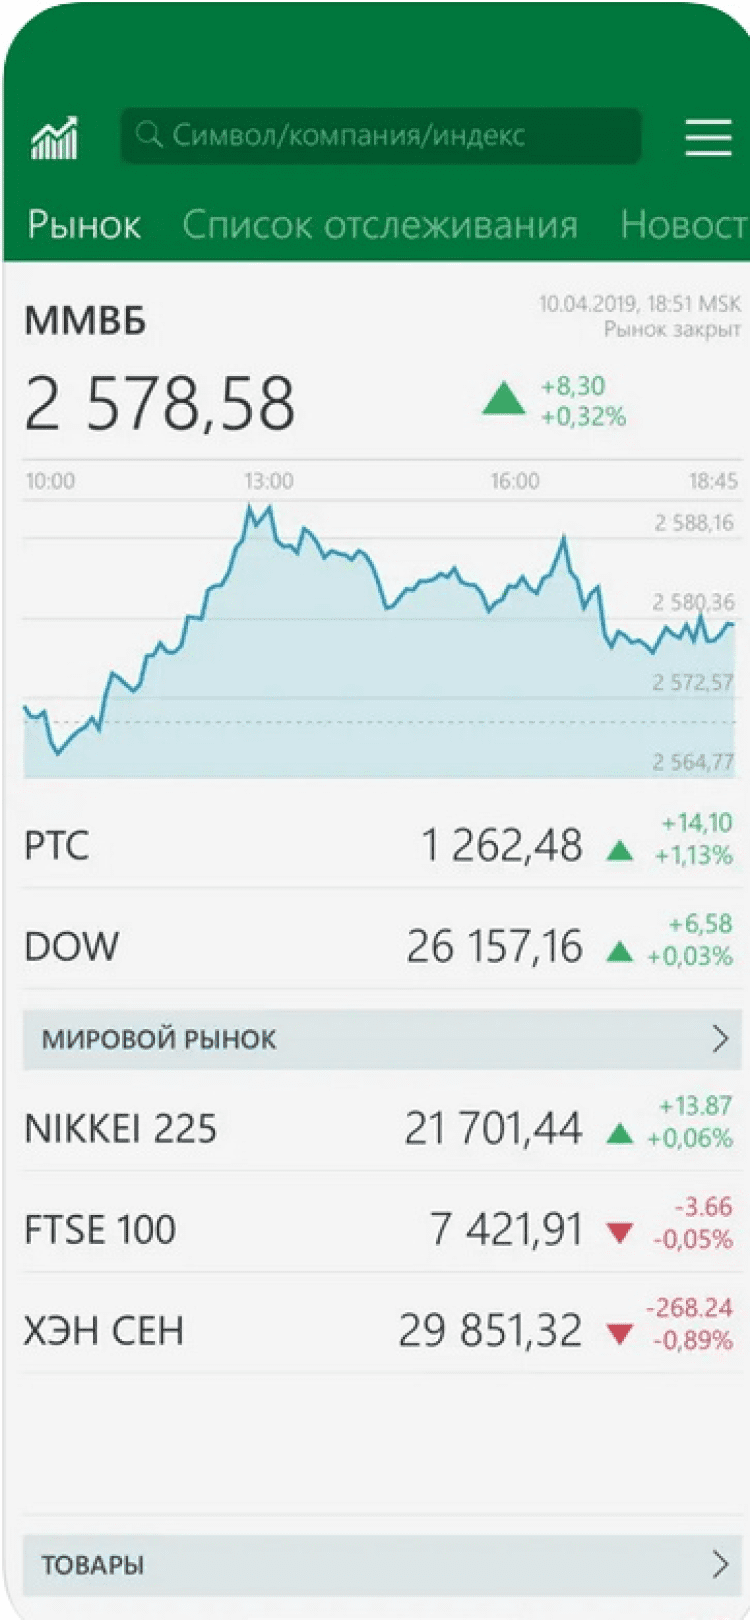Click the search magnifier icon
This screenshot has height=1620, width=750.
coord(149,135)
